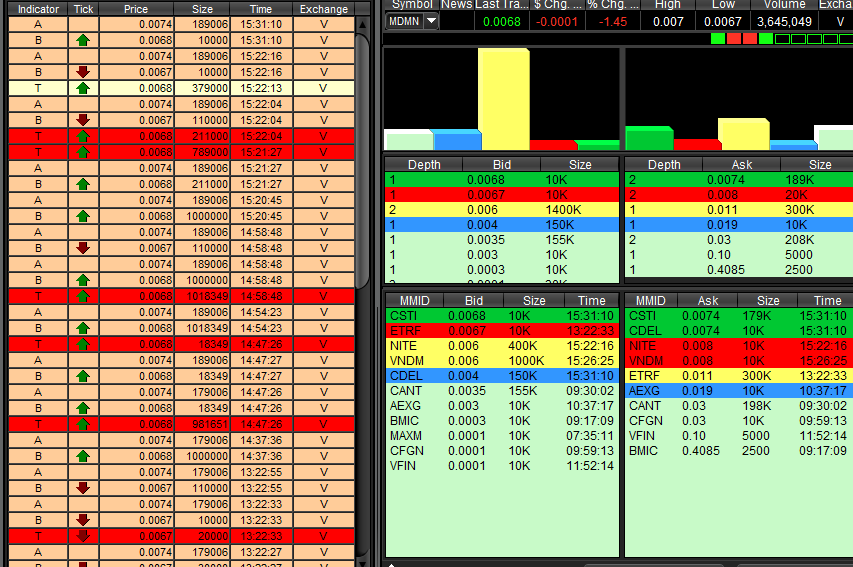This screenshot has width=853, height=567.
Task: Click the red down-tick arrow at 15:22:16
Action: coord(83,72)
